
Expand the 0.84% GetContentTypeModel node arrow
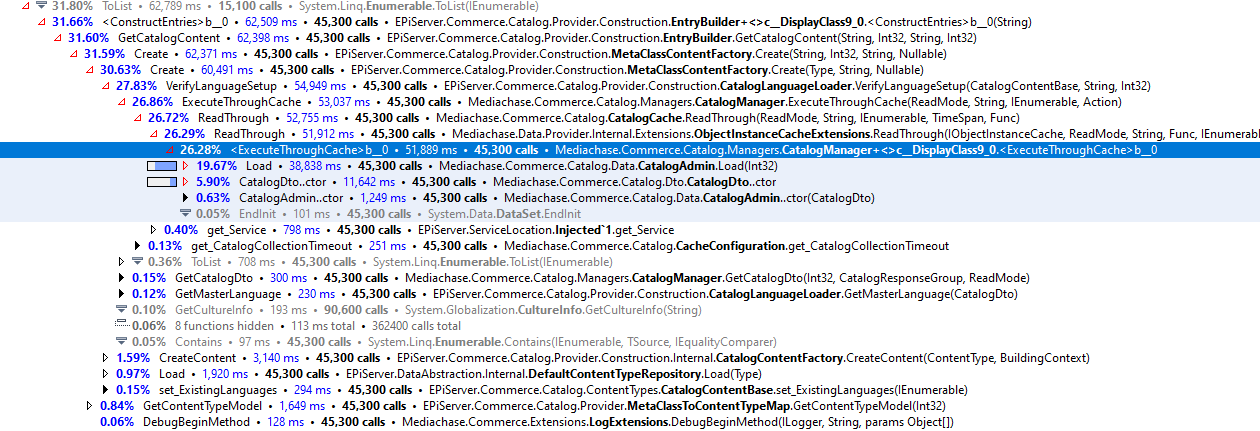pyautogui.click(x=90, y=405)
